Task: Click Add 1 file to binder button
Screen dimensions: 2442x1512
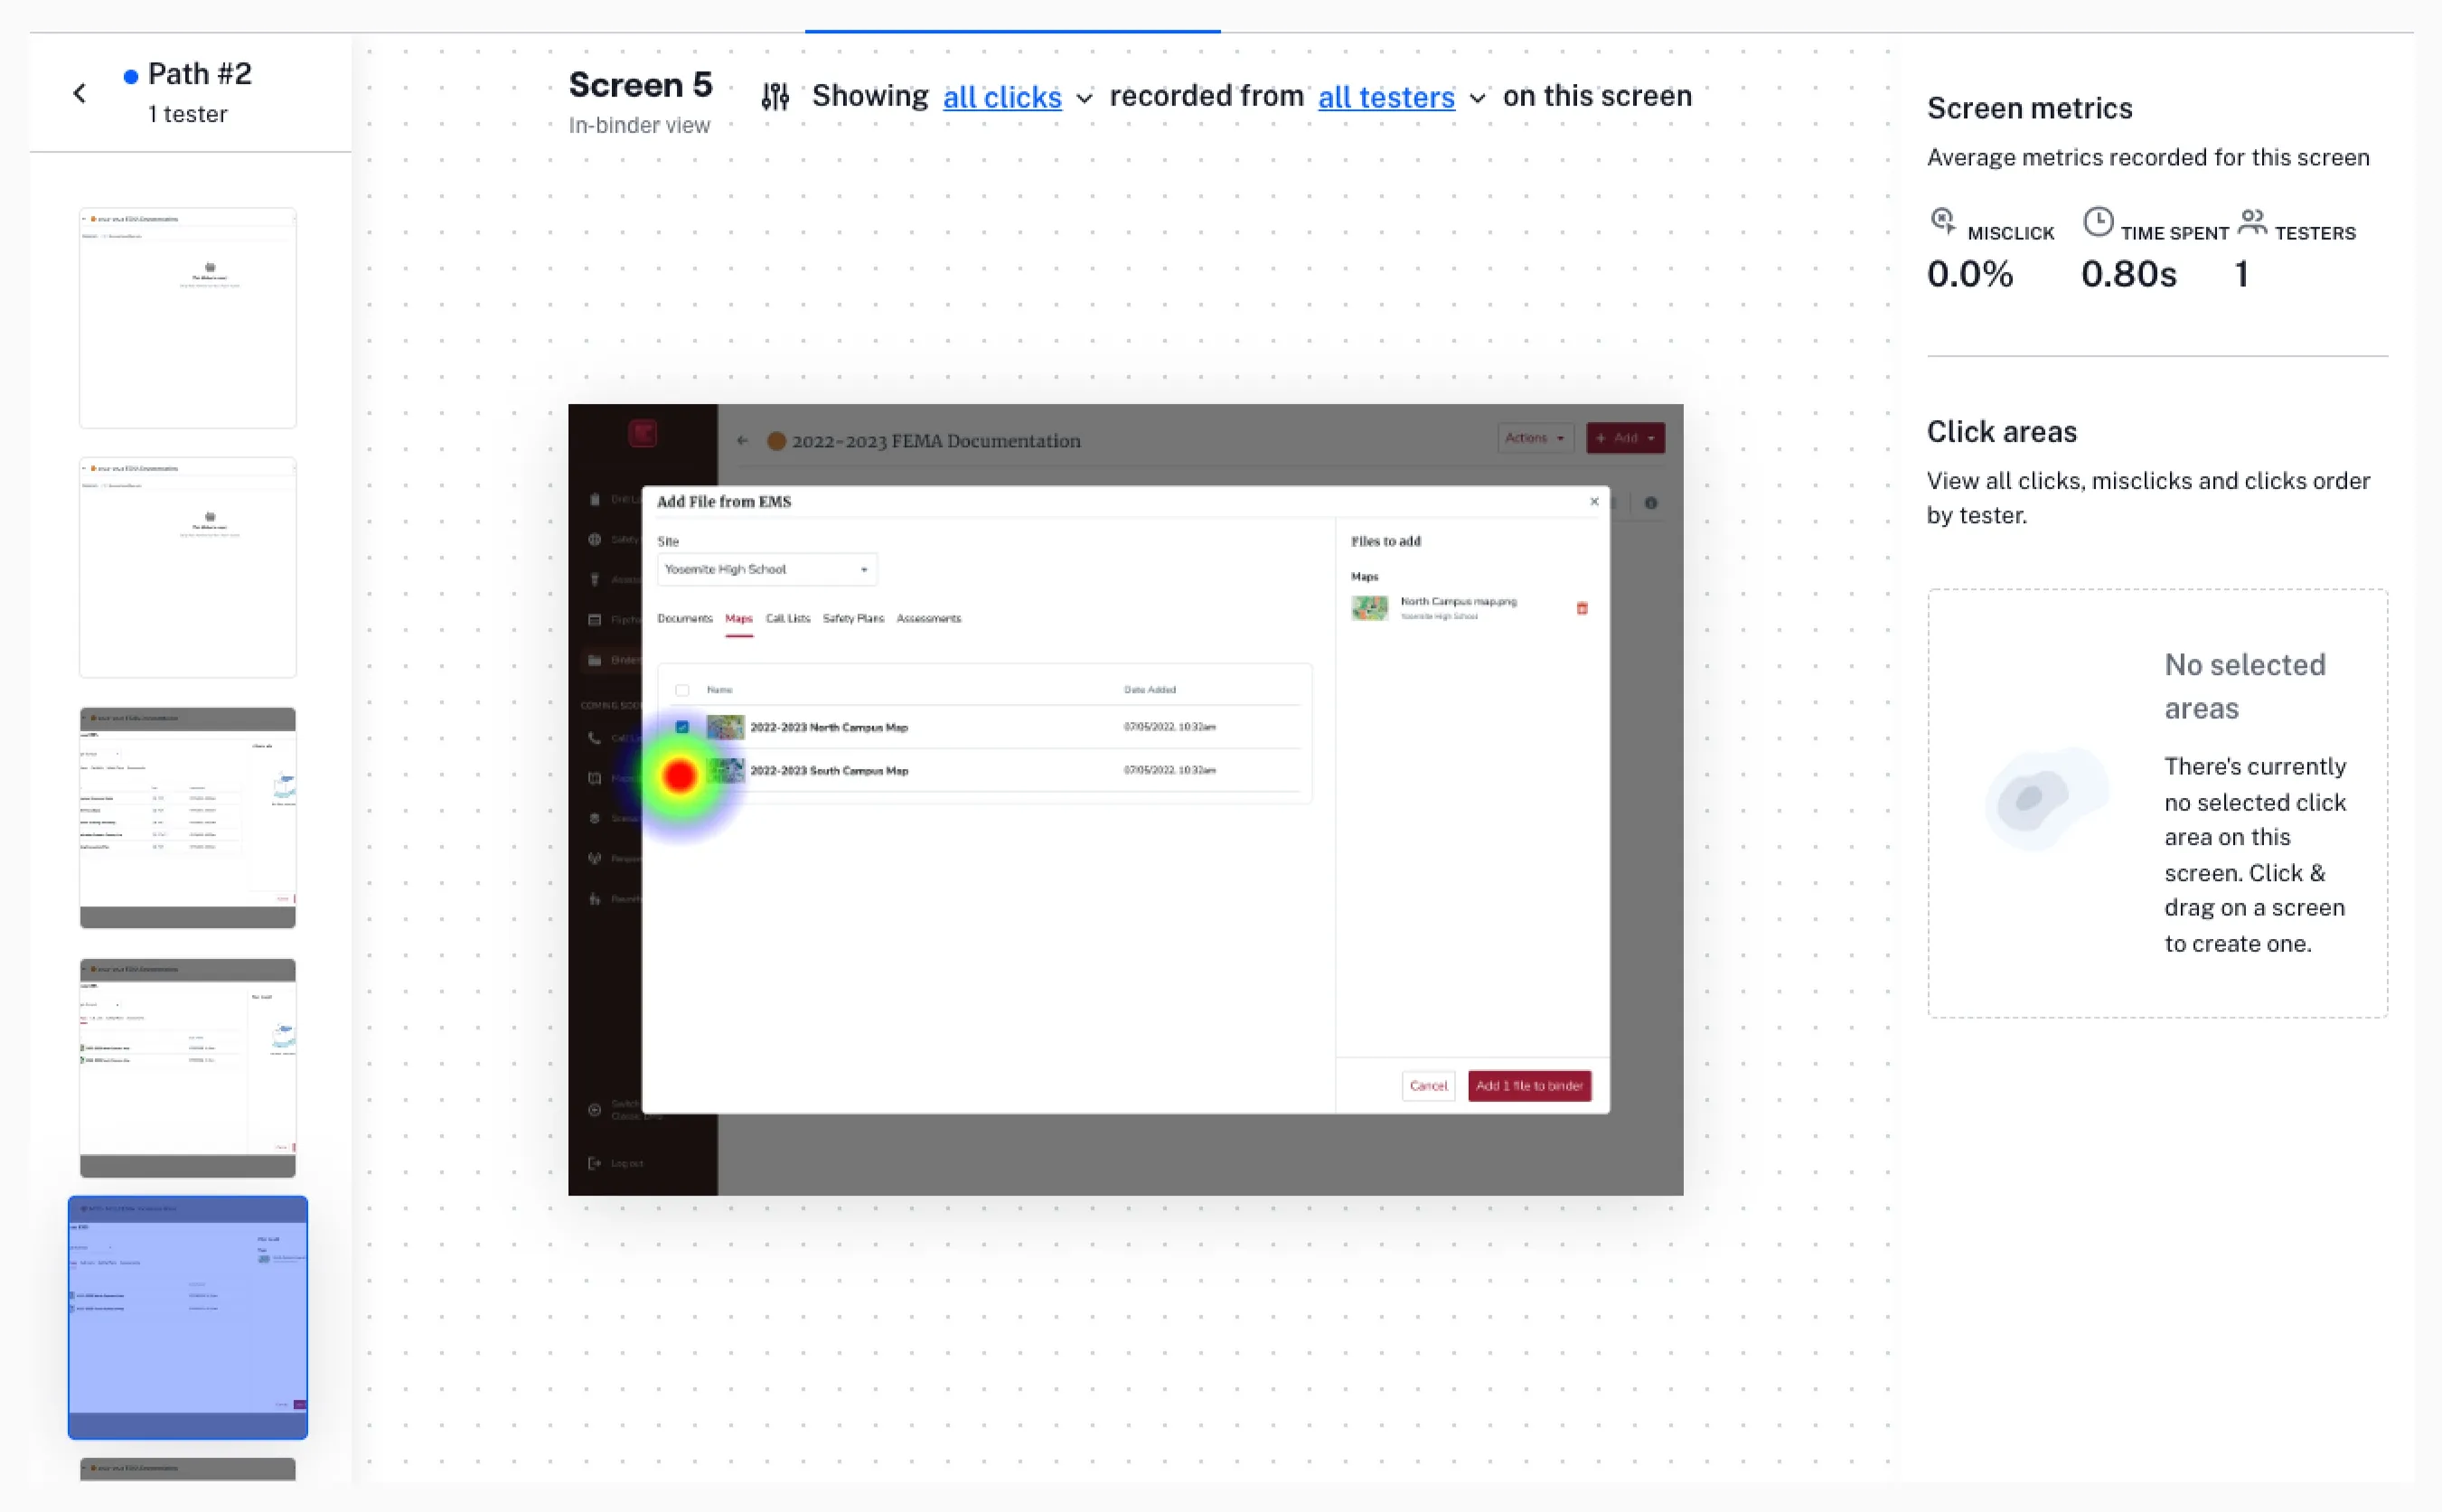Action: click(x=1529, y=1086)
